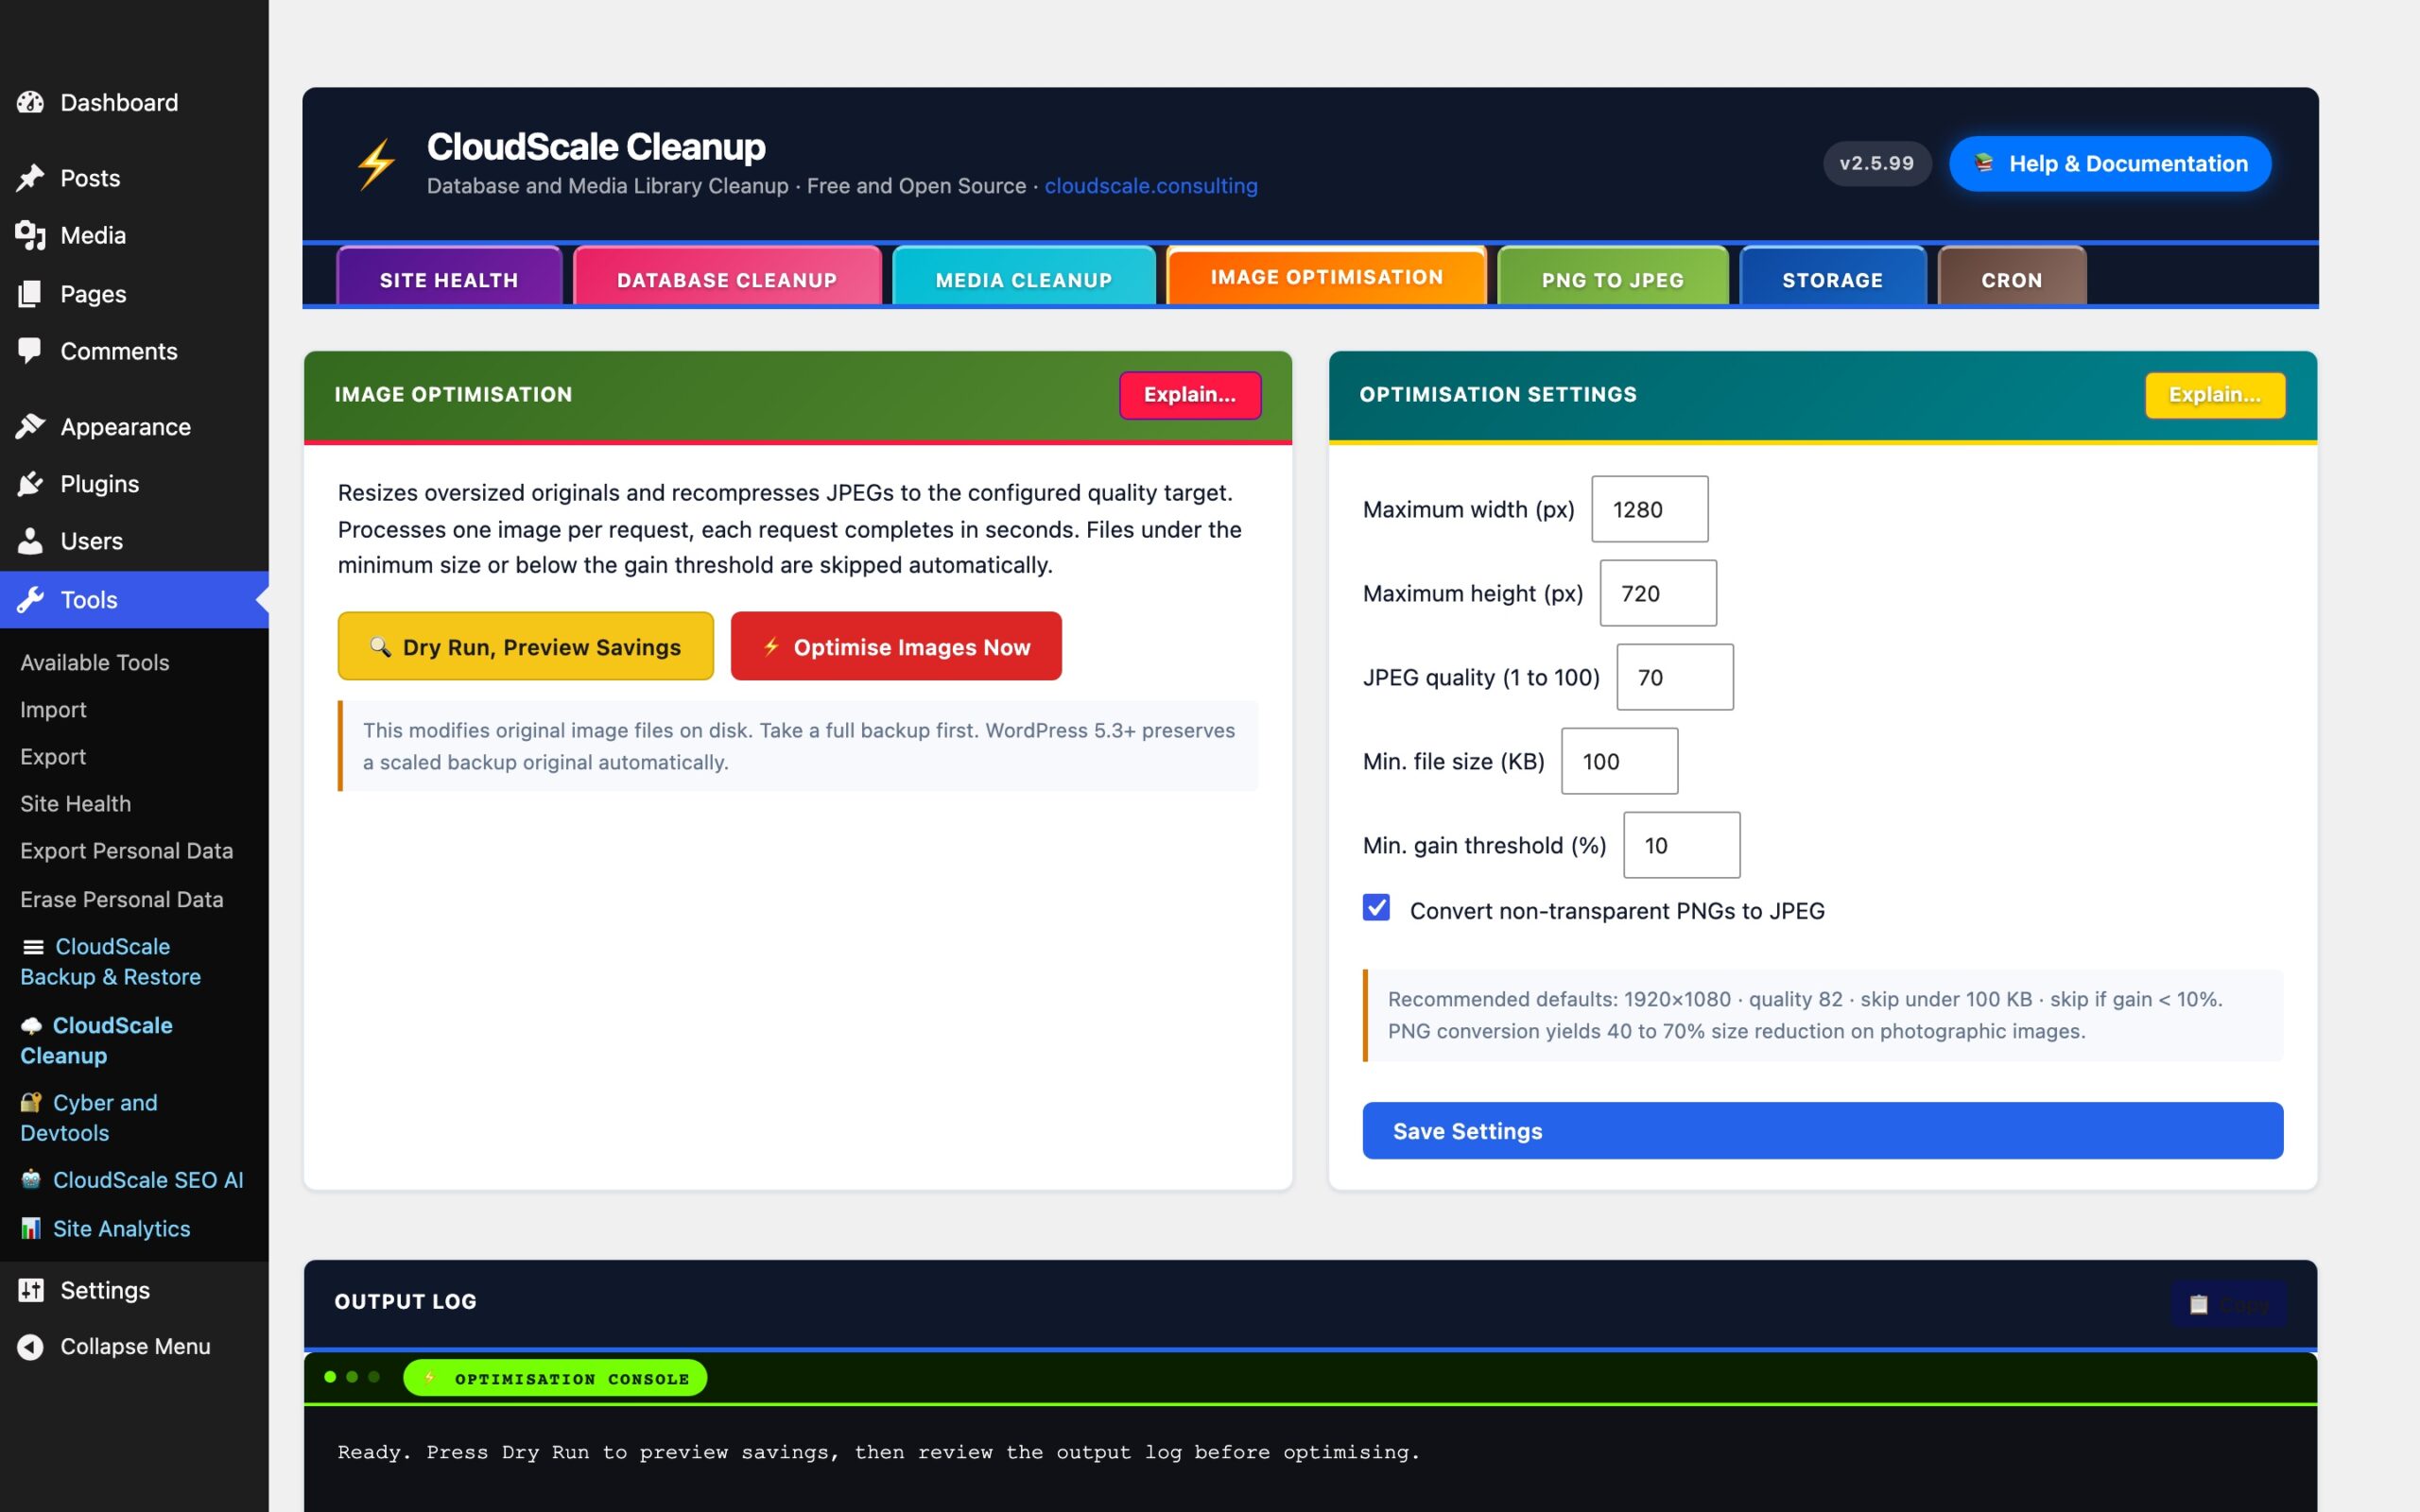Click the lightning icon in Optimisation Console badge
The image size is (2420, 1512).
click(429, 1378)
